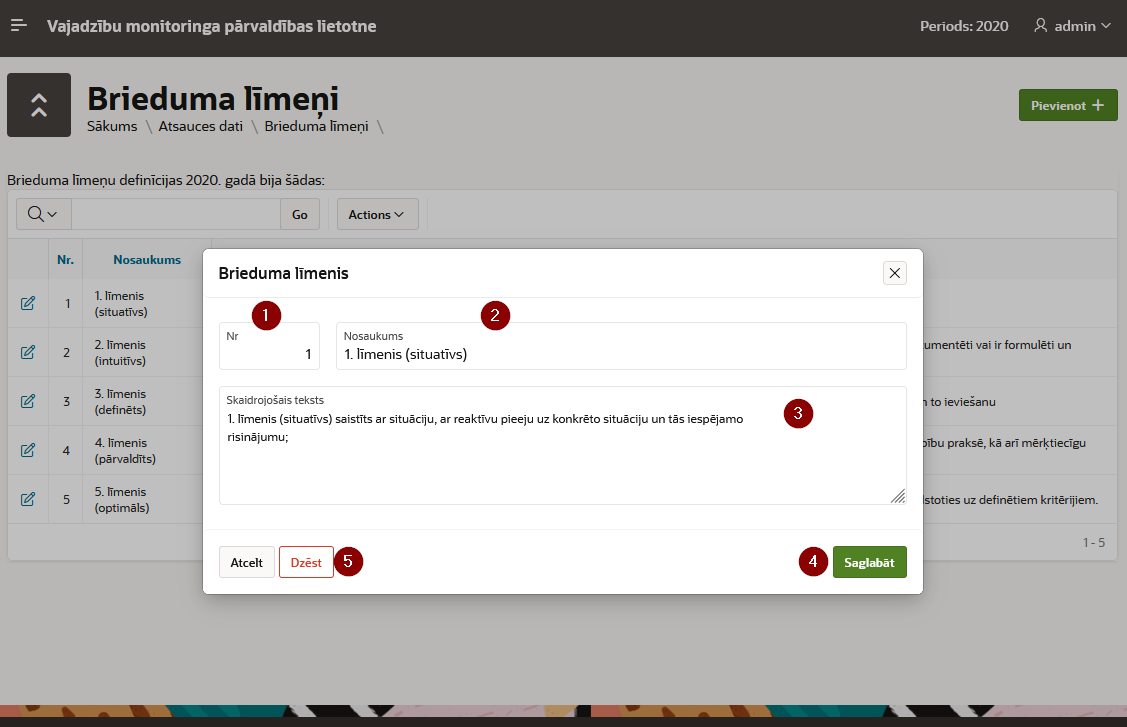This screenshot has width=1127, height=727.
Task: Open the hamburger navigation menu
Action: pyautogui.click(x=19, y=26)
